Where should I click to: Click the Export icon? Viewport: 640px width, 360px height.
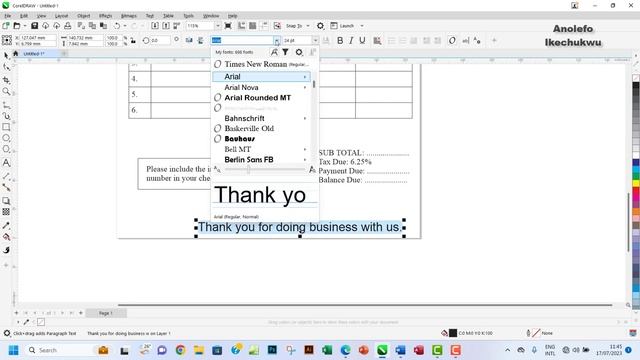166,26
